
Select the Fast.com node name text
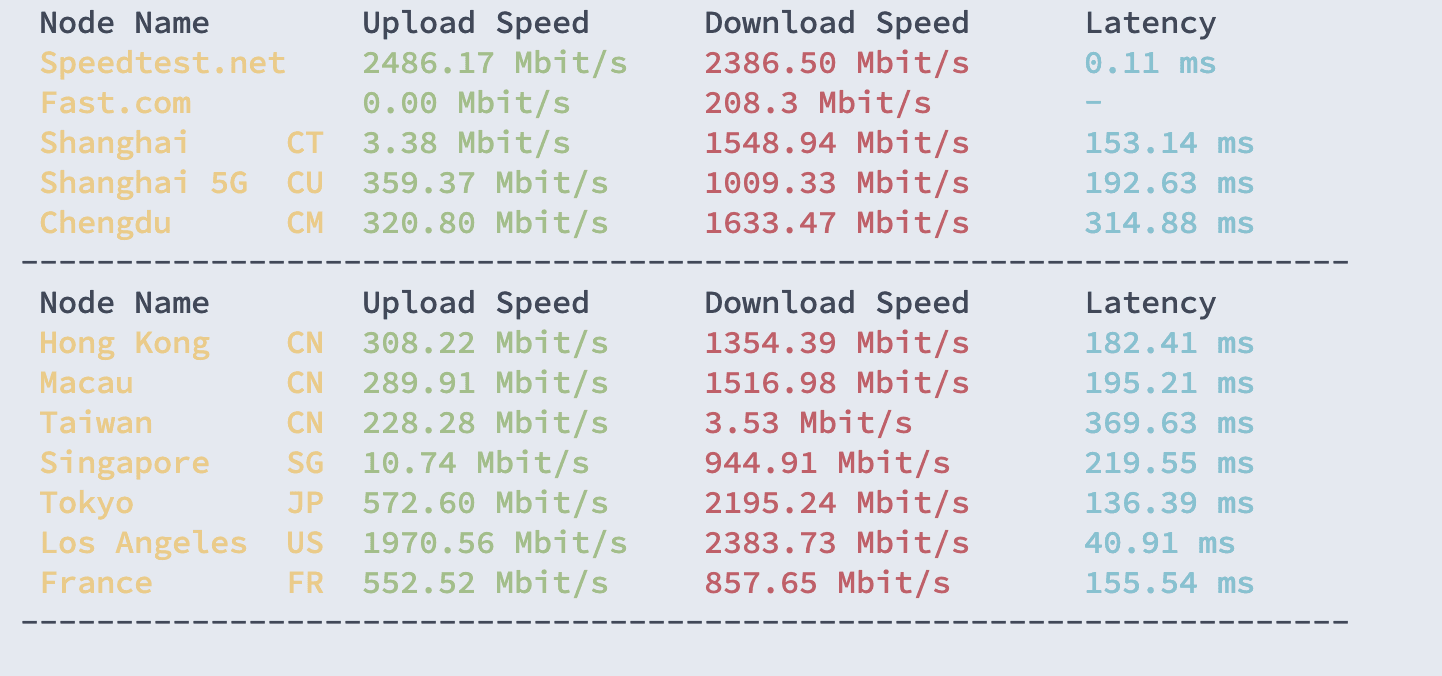(115, 103)
